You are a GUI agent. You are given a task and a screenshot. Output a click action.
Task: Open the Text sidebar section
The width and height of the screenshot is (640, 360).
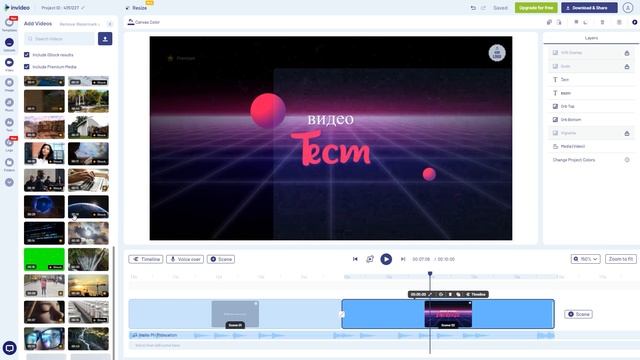[9, 124]
